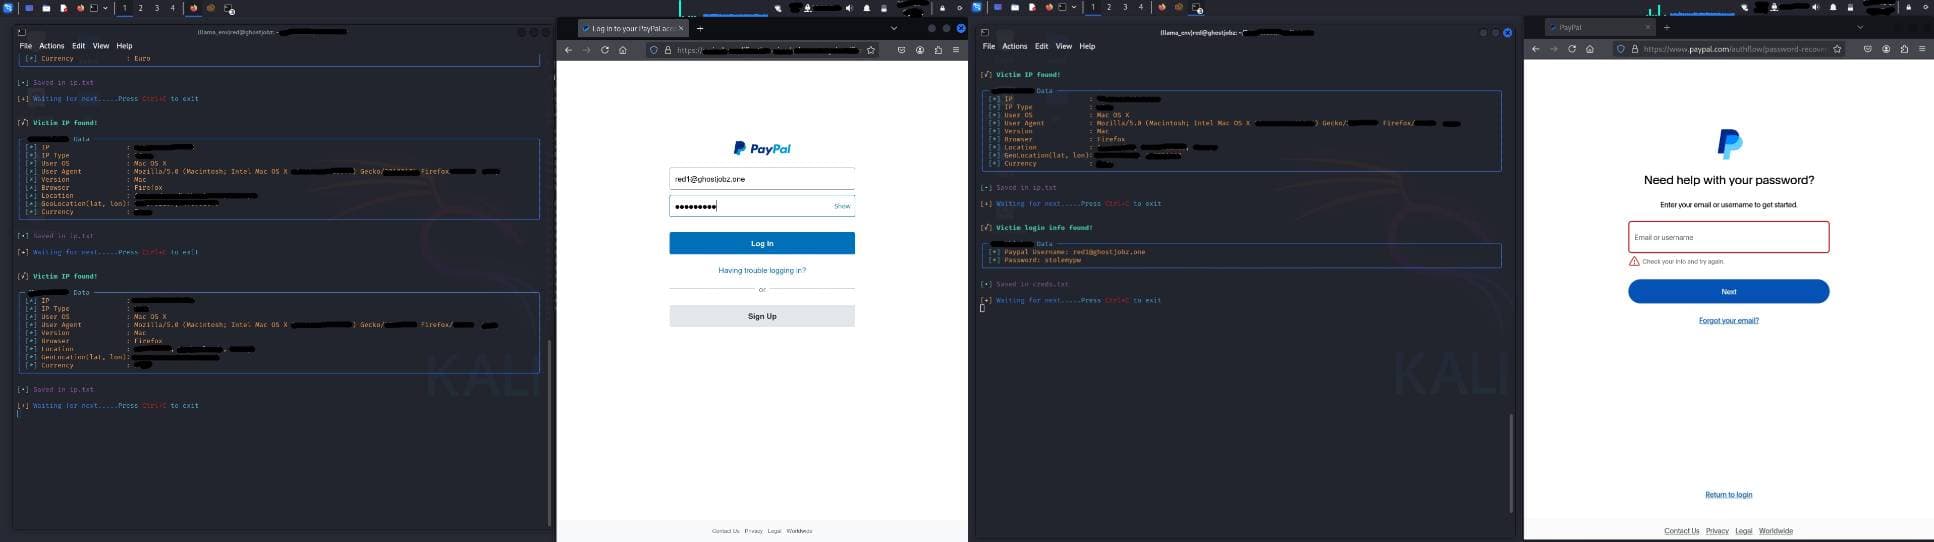Switch to workspace 2 in left desktop panel

[x=140, y=8]
